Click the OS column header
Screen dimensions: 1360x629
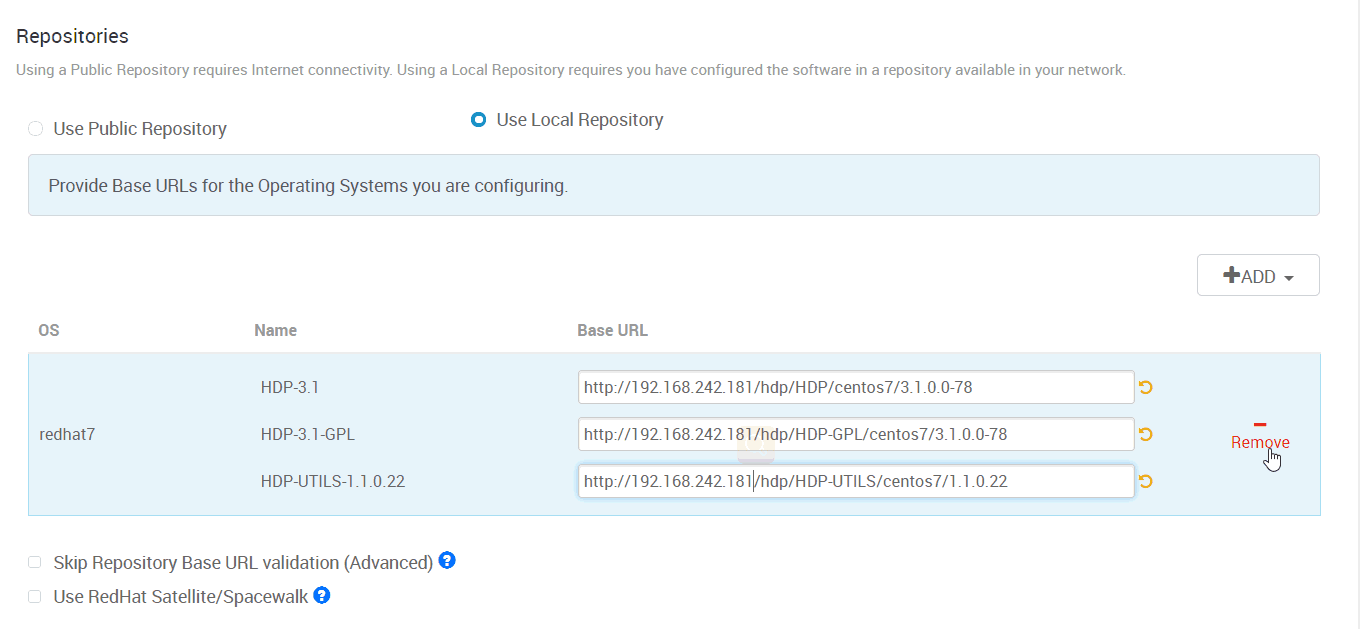point(49,330)
